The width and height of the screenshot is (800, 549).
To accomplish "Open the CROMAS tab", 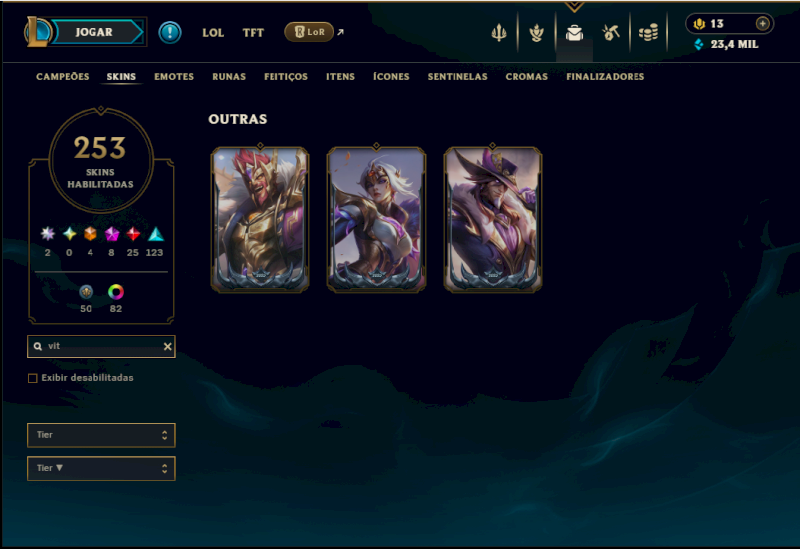I will (x=527, y=77).
